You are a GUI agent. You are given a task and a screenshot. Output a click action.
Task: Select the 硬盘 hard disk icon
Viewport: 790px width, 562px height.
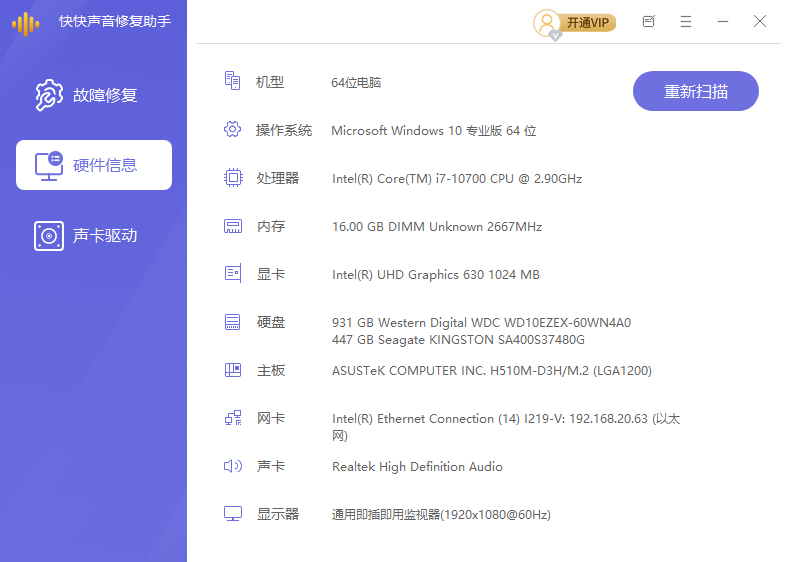click(x=233, y=322)
